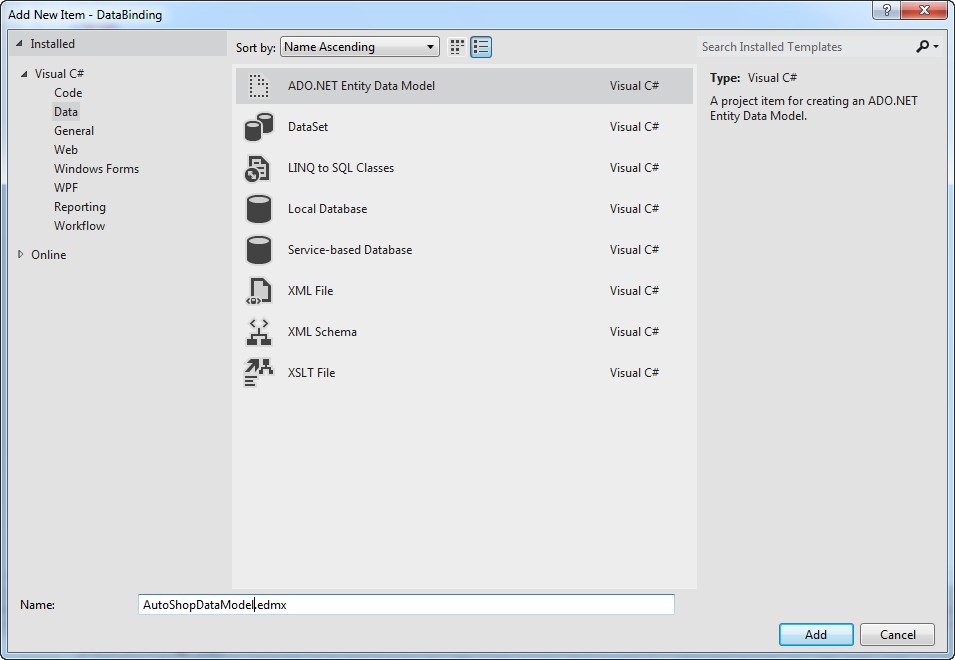Close the Add New Item dialog

(x=924, y=10)
